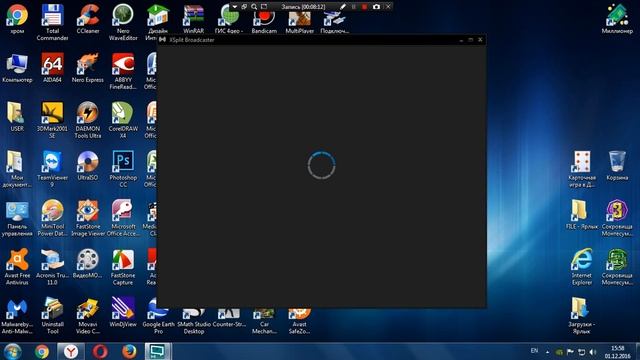This screenshot has height=360, width=640.
Task: Open Yandex browser from the taskbar
Action: point(71,351)
